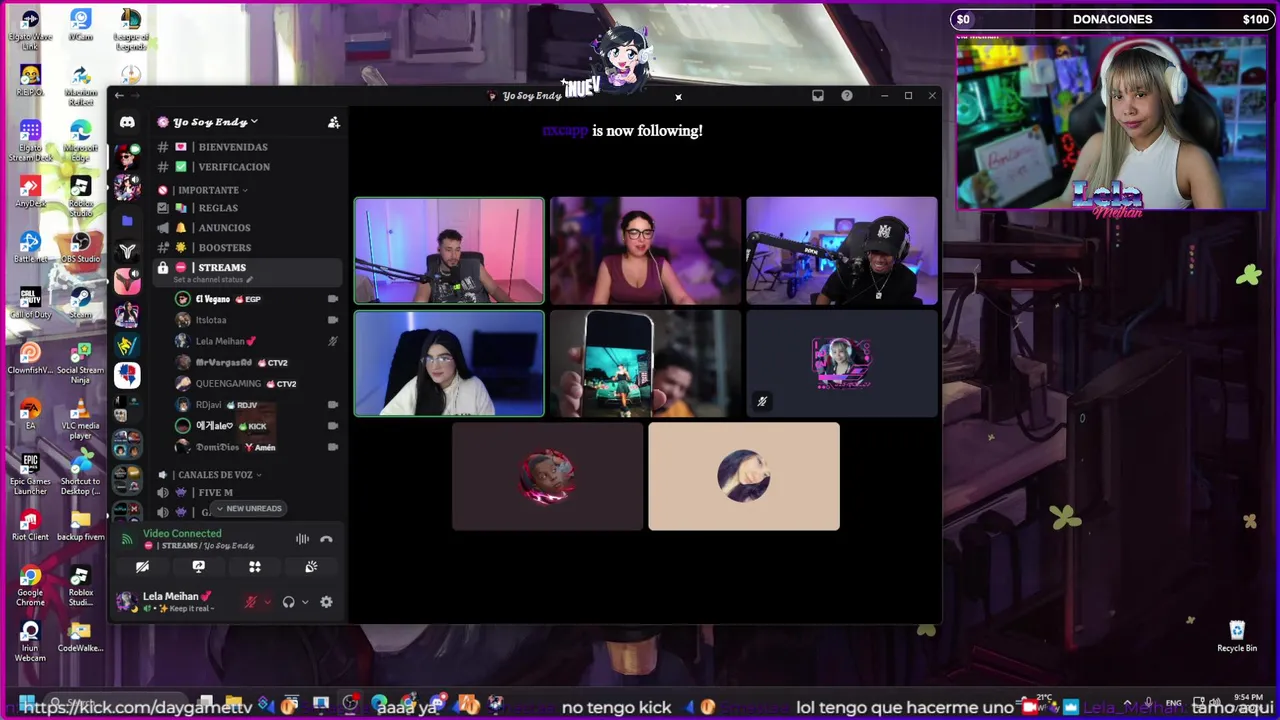
Task: Open Battle.net desktop shortcut
Action: pos(30,248)
